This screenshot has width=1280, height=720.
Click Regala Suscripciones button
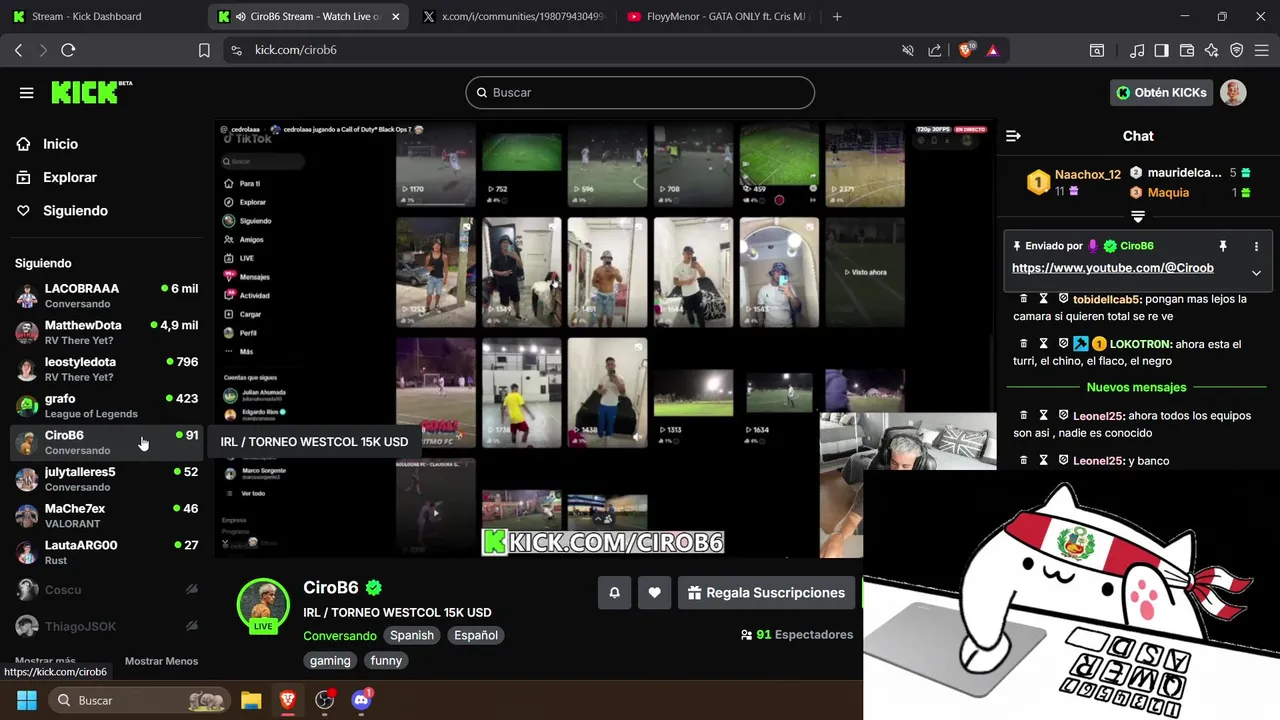[767, 593]
